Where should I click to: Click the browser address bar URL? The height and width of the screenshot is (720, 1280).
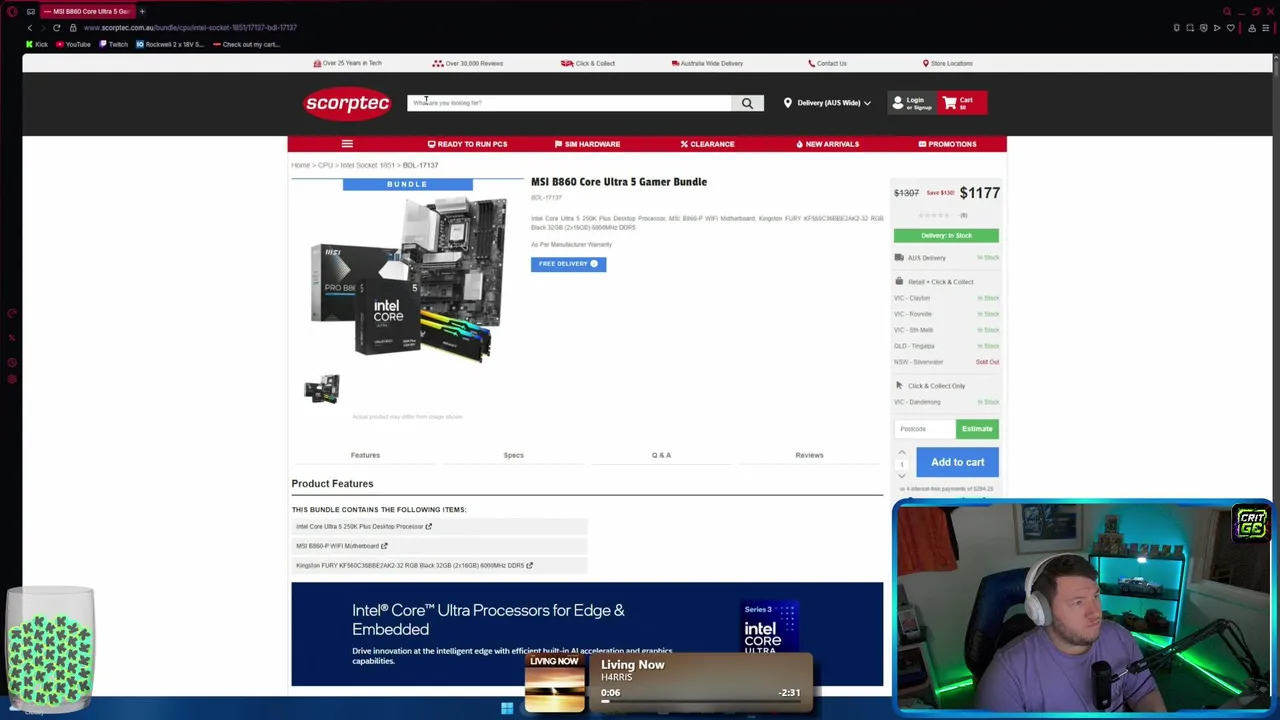click(x=190, y=28)
